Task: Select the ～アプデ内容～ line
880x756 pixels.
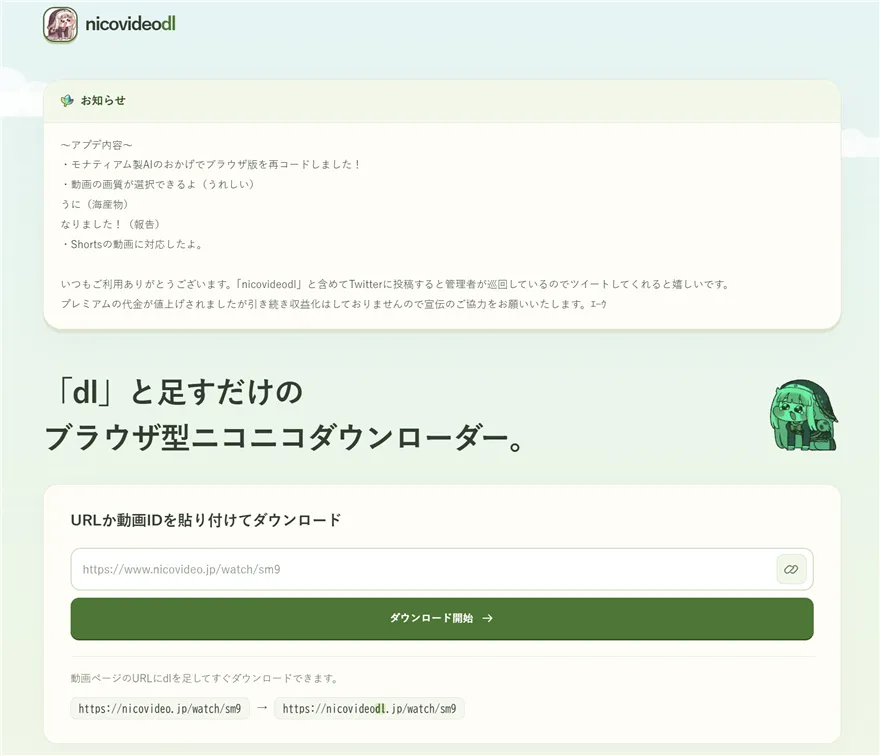Action: coord(97,145)
